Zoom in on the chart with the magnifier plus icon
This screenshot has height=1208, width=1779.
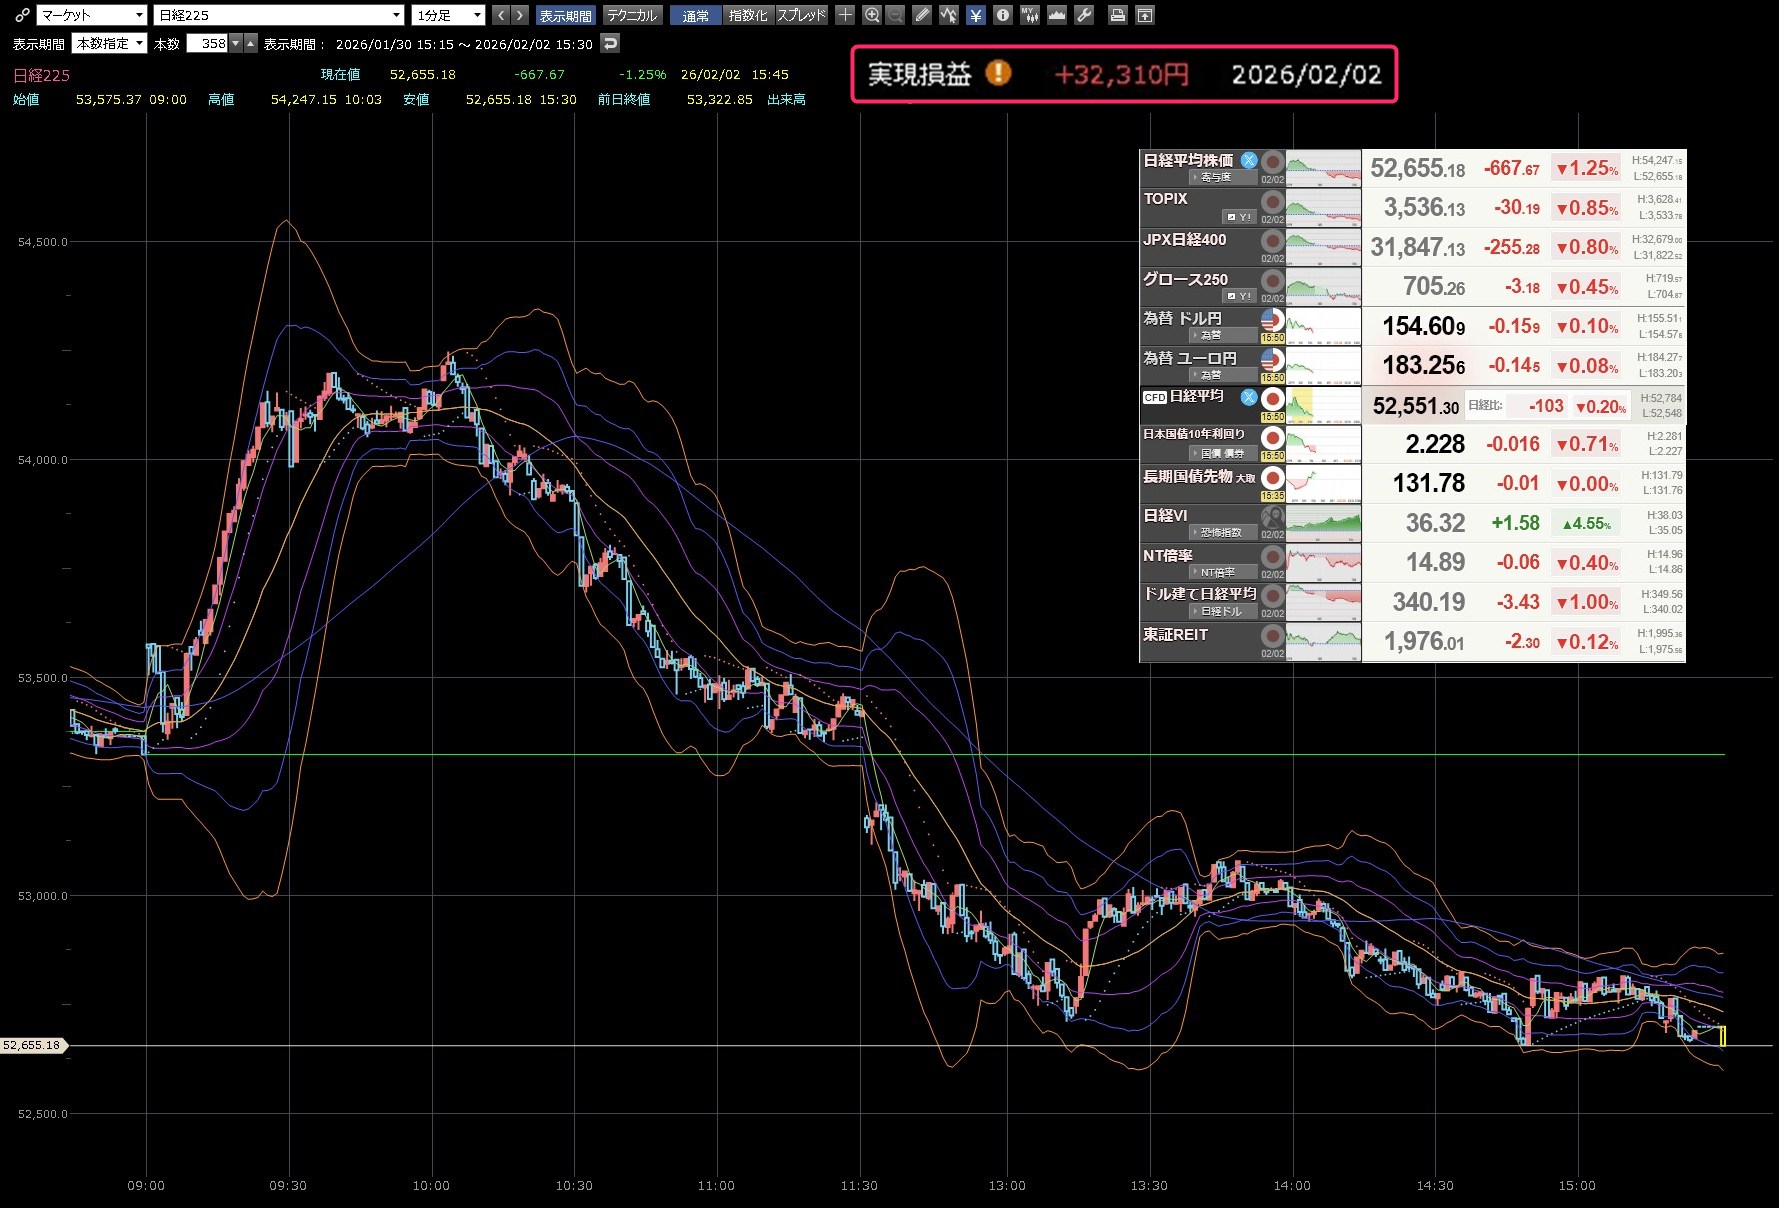click(x=872, y=15)
